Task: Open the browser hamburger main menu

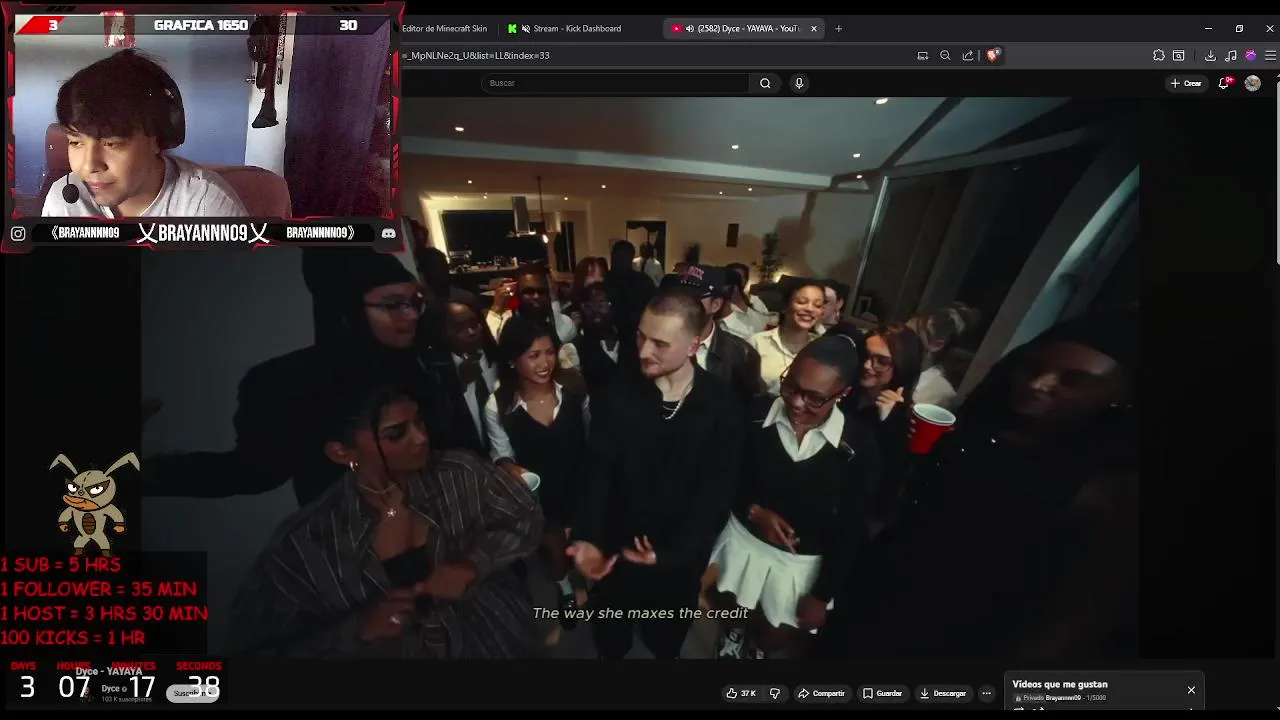Action: tap(1270, 56)
